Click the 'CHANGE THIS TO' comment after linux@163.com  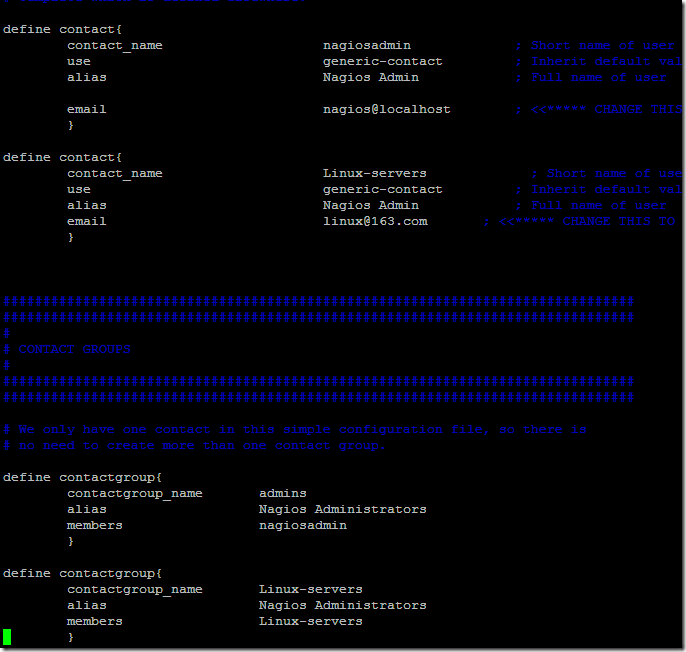(619, 221)
